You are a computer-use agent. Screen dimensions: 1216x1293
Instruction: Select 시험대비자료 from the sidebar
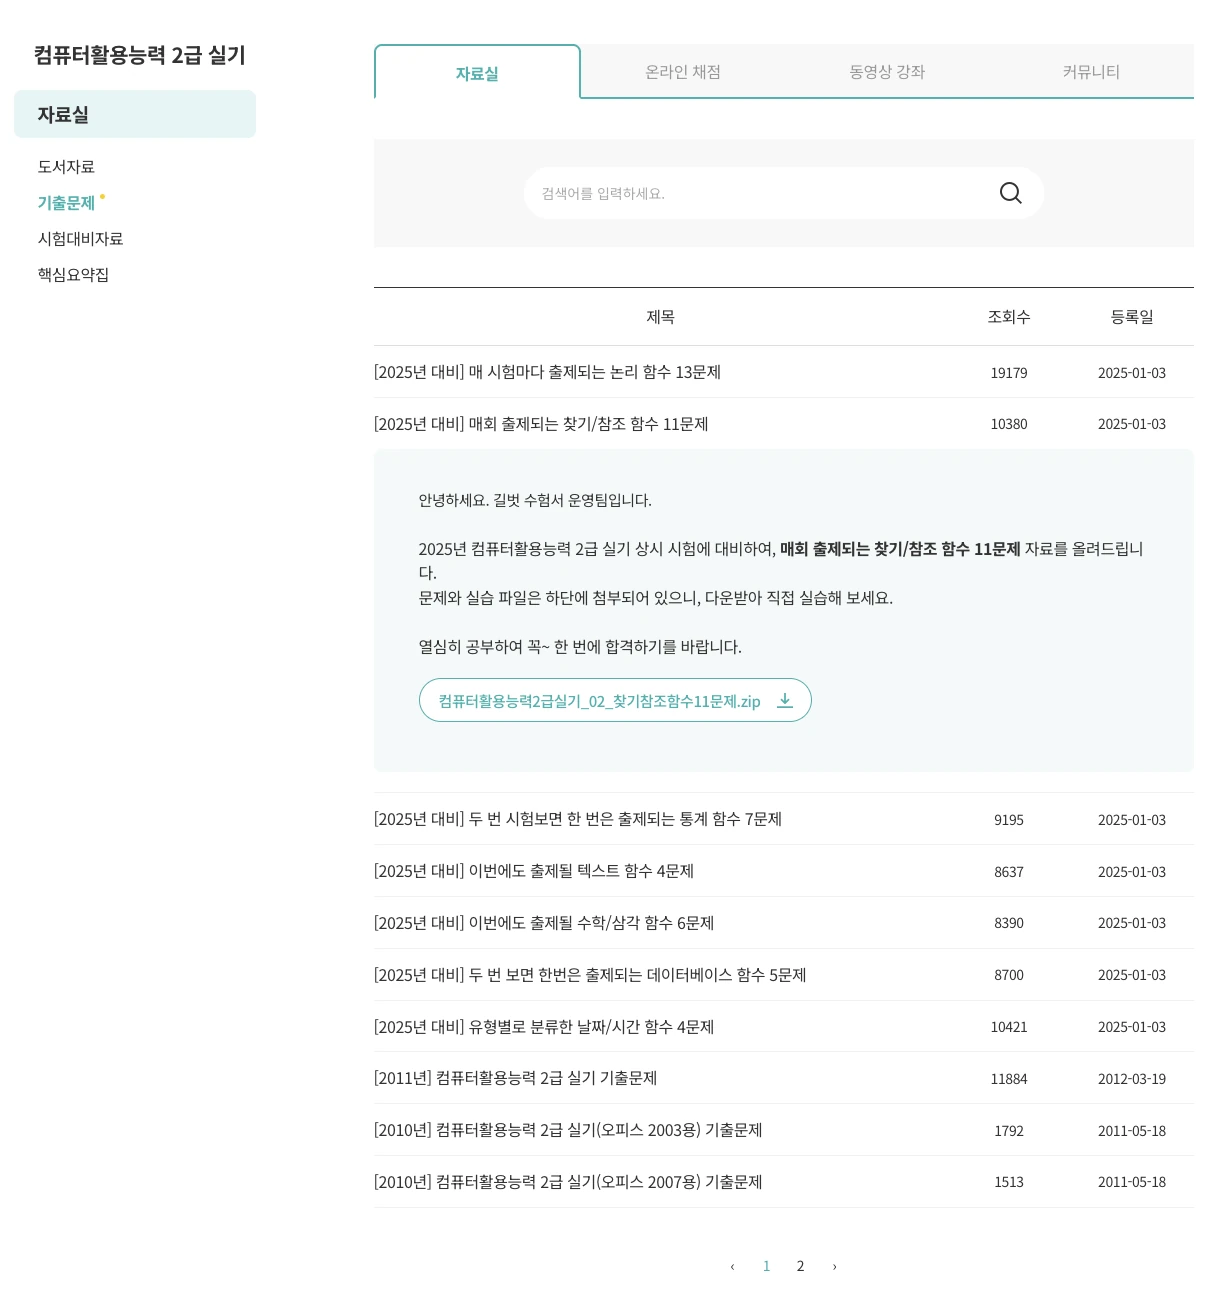point(81,238)
